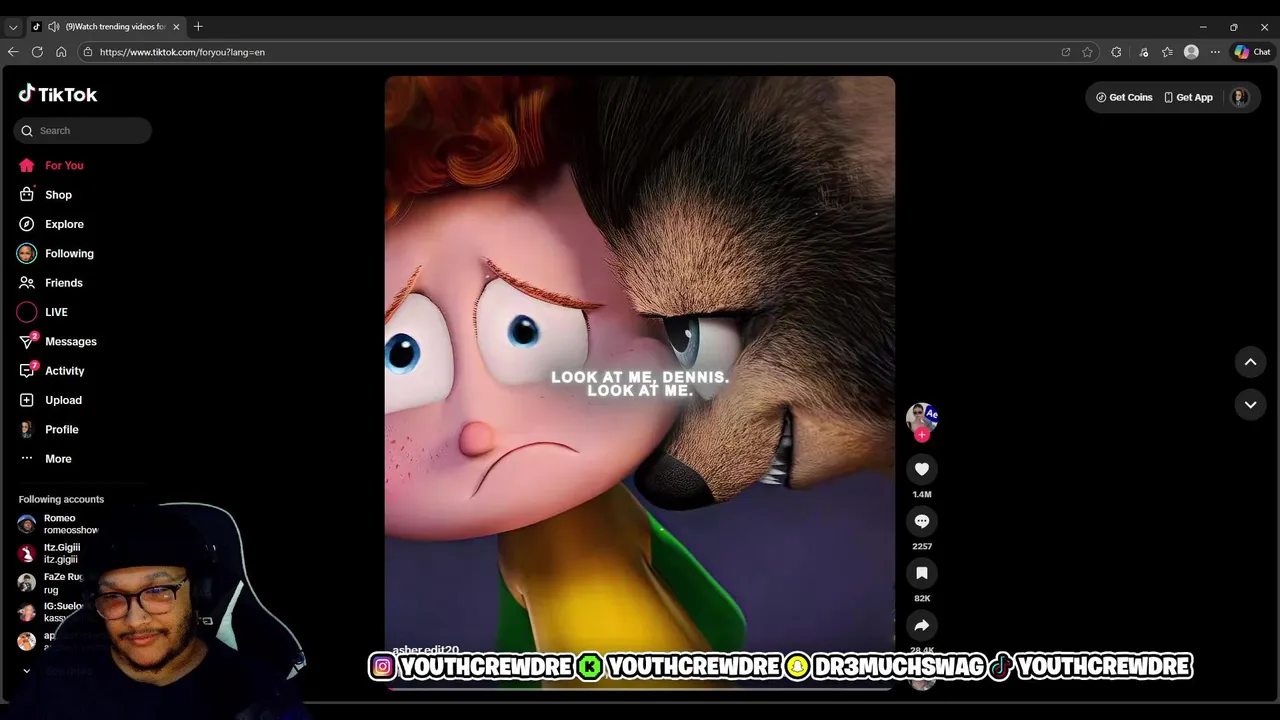Go back in browser

(x=13, y=52)
